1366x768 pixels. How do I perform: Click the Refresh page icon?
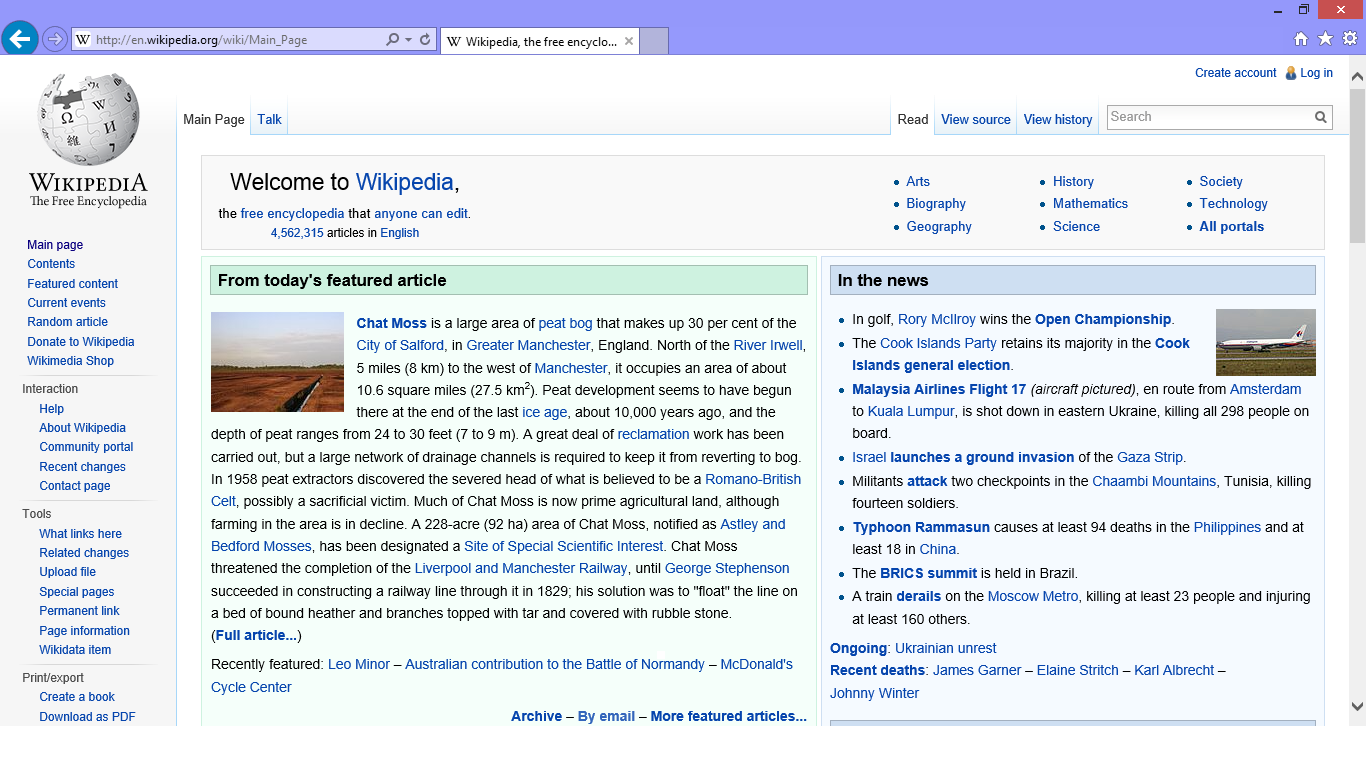click(425, 40)
